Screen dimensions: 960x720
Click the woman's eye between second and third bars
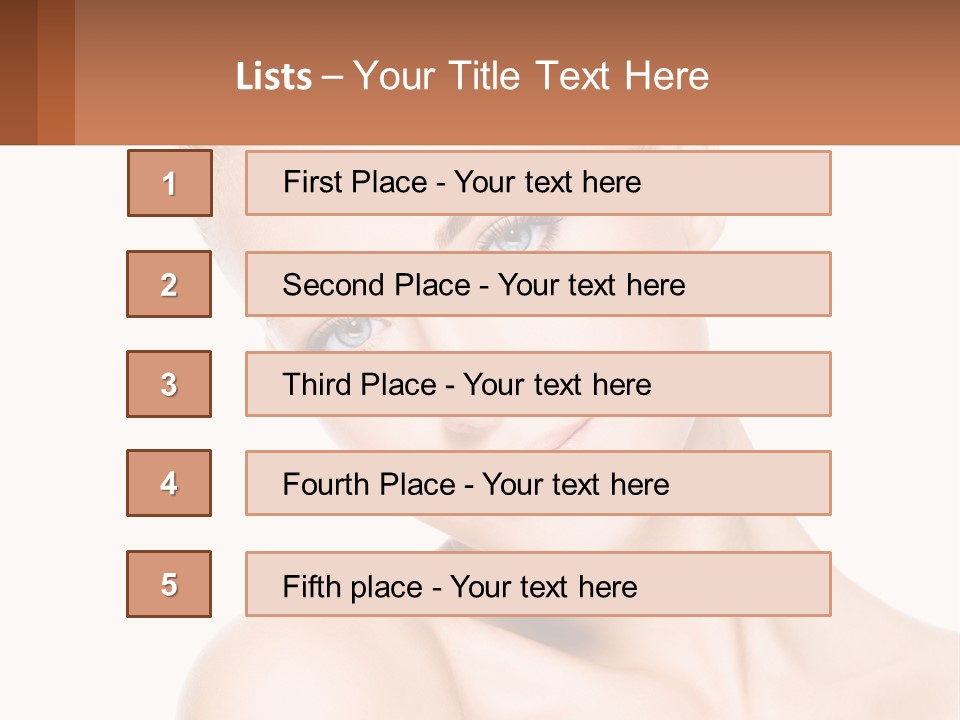click(x=350, y=332)
